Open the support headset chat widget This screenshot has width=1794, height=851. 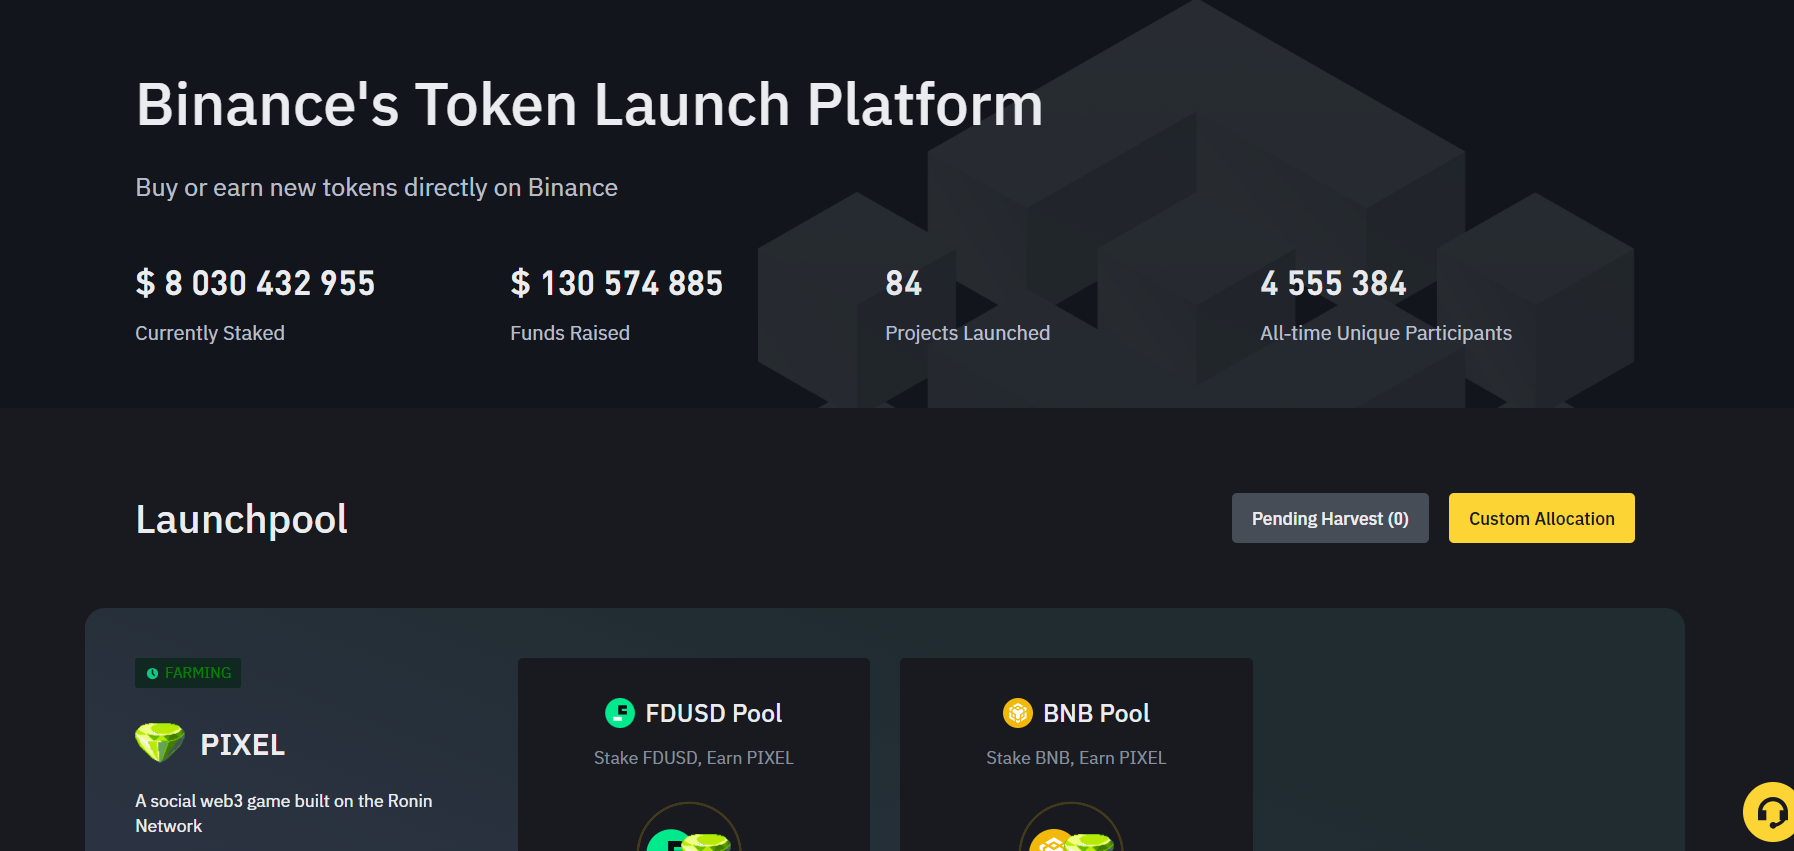click(x=1771, y=812)
